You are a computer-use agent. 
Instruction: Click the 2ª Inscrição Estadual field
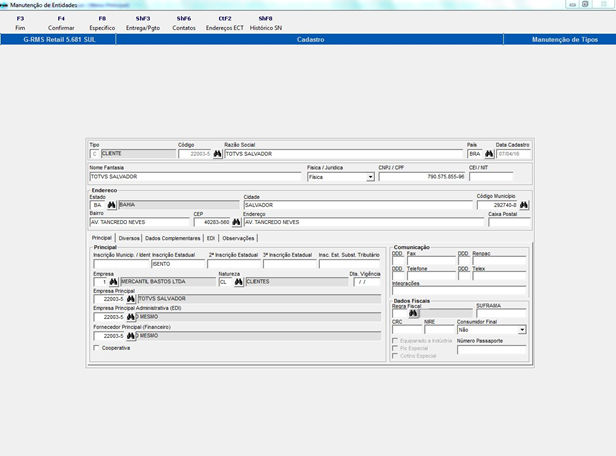point(234,264)
